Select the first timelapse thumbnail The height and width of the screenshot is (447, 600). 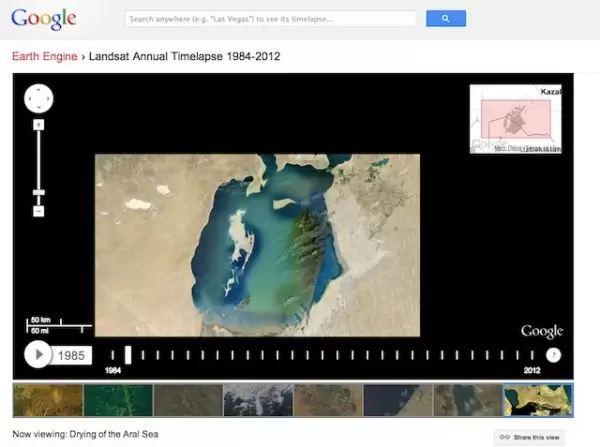click(47, 400)
